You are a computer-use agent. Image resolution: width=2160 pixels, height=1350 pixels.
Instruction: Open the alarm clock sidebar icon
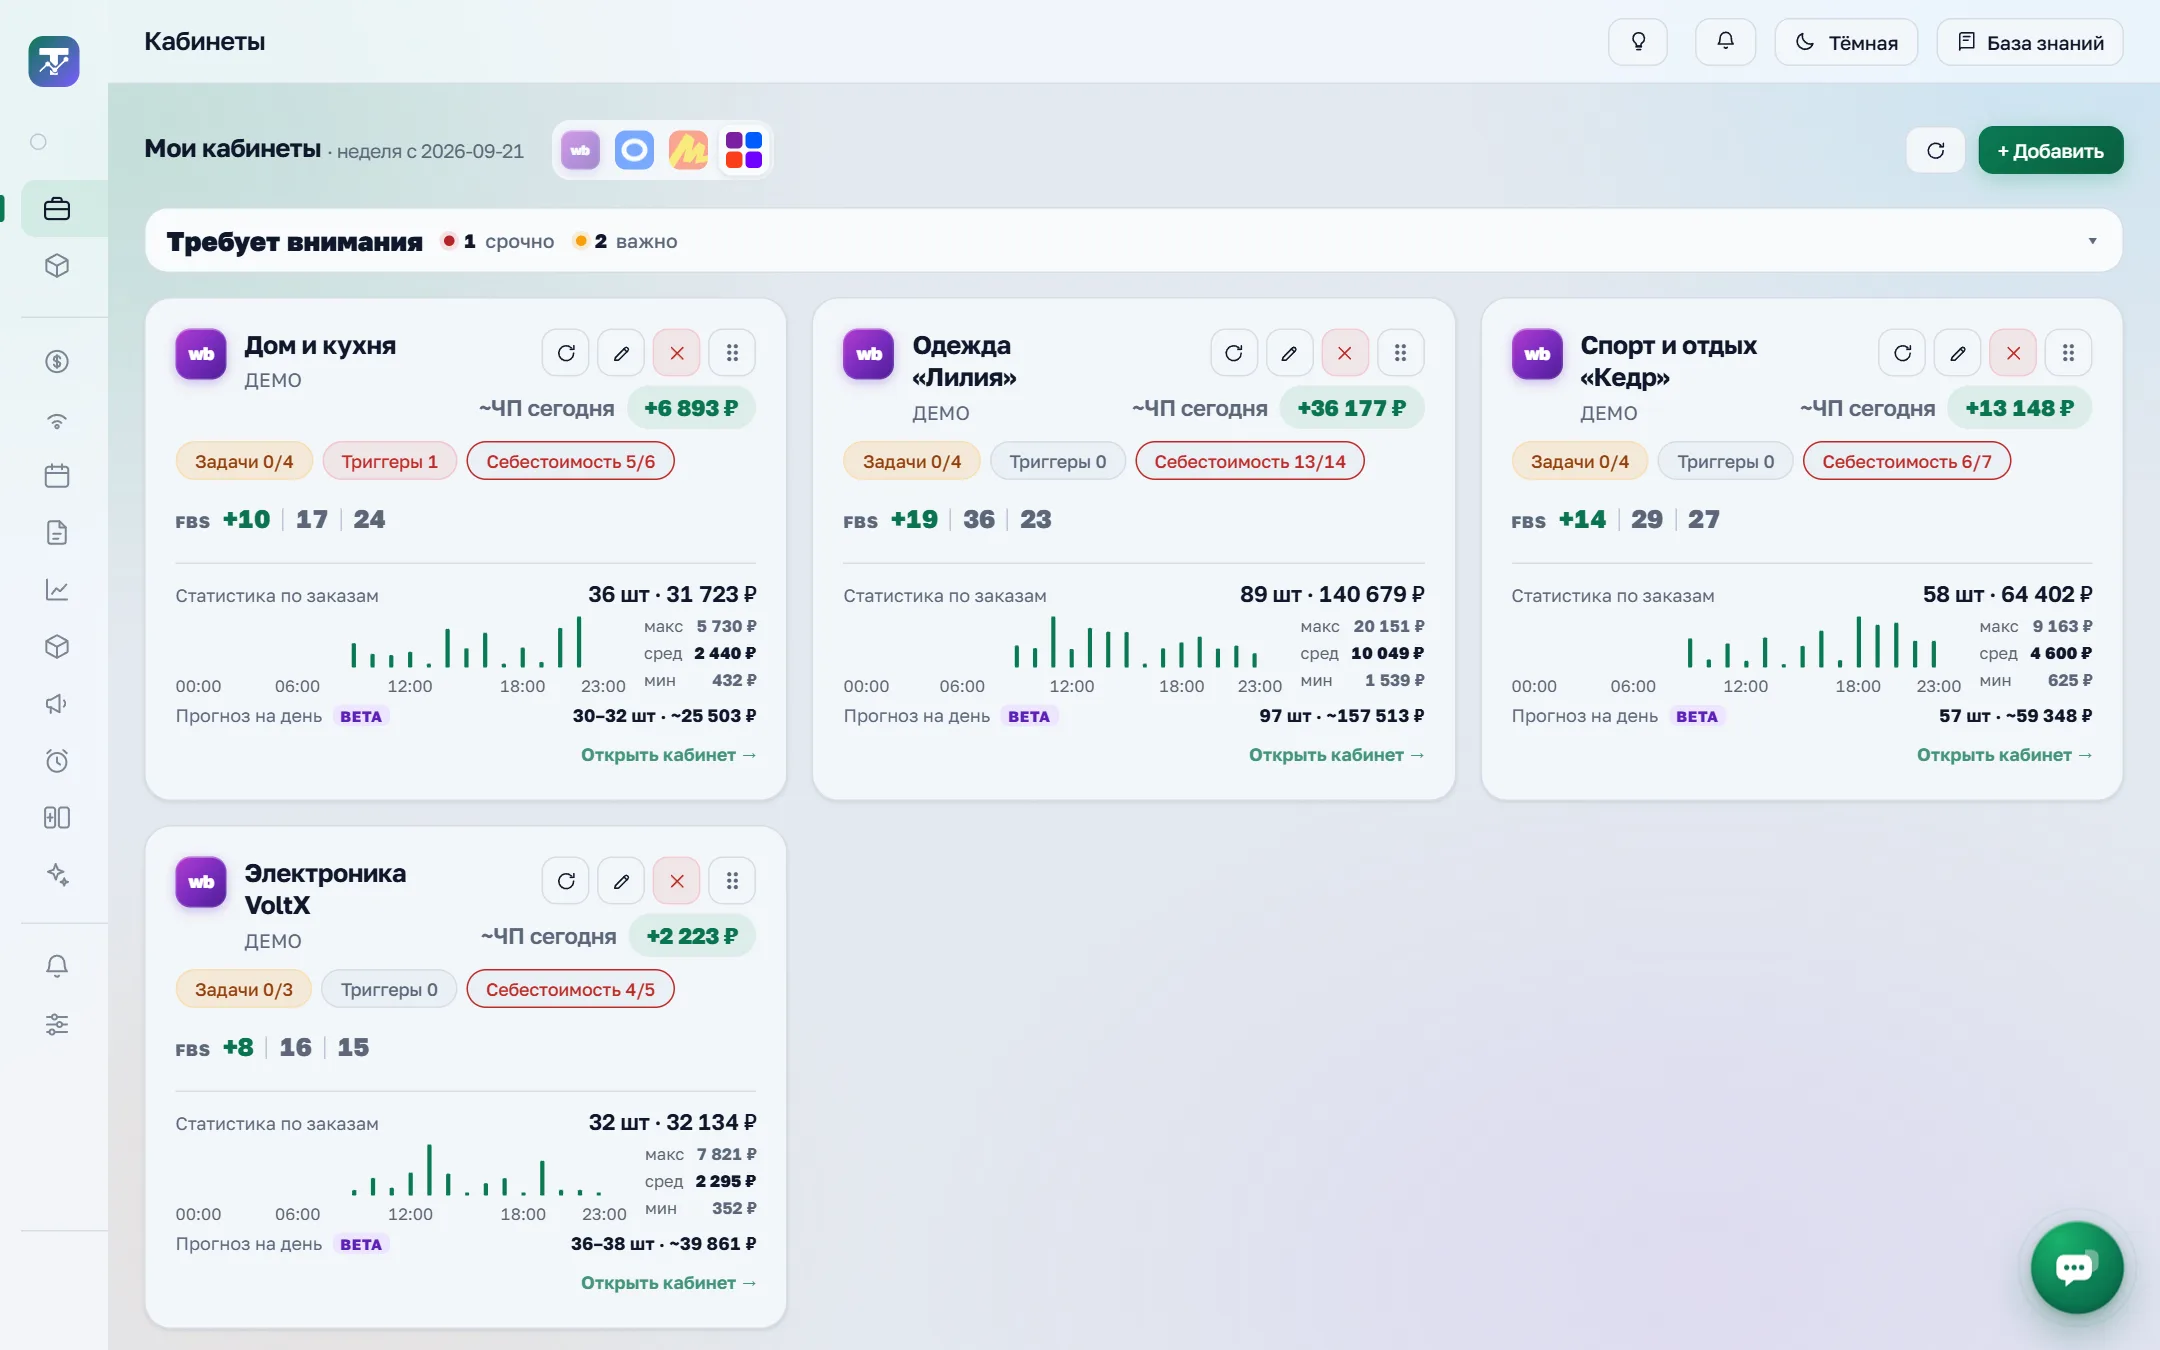pyautogui.click(x=57, y=761)
